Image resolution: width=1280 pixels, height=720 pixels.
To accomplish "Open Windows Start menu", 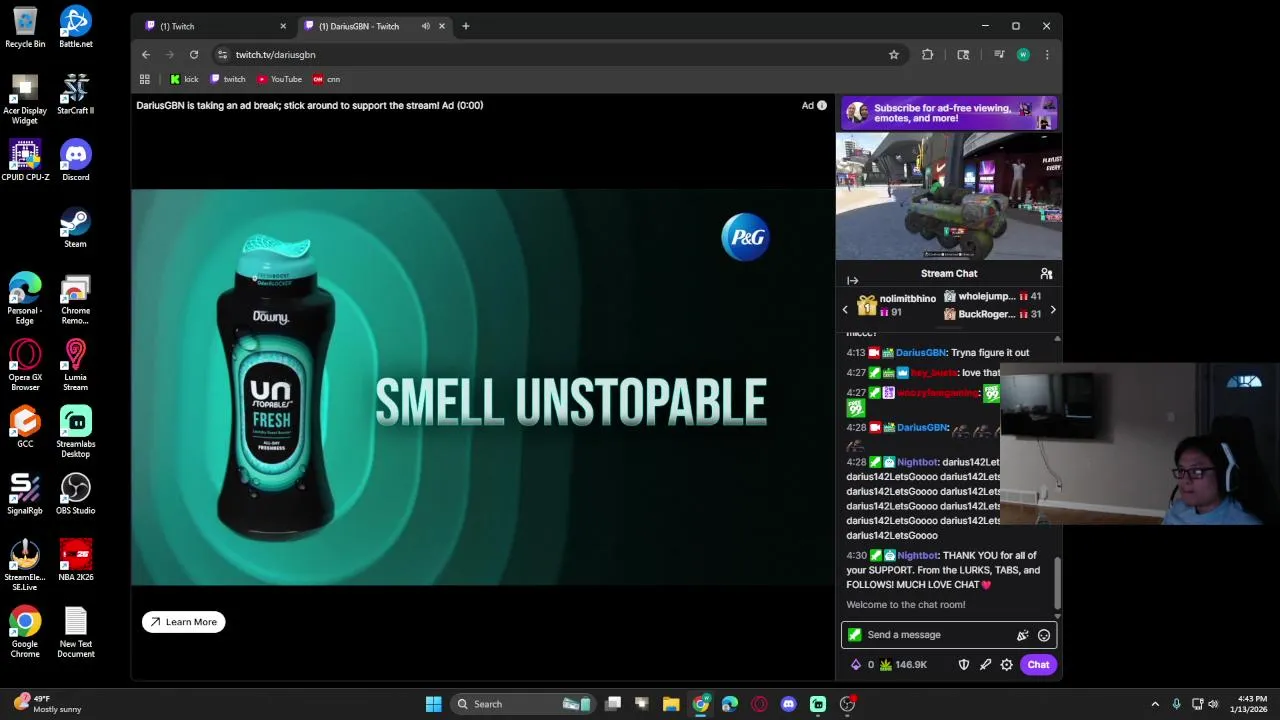I will pos(433,704).
